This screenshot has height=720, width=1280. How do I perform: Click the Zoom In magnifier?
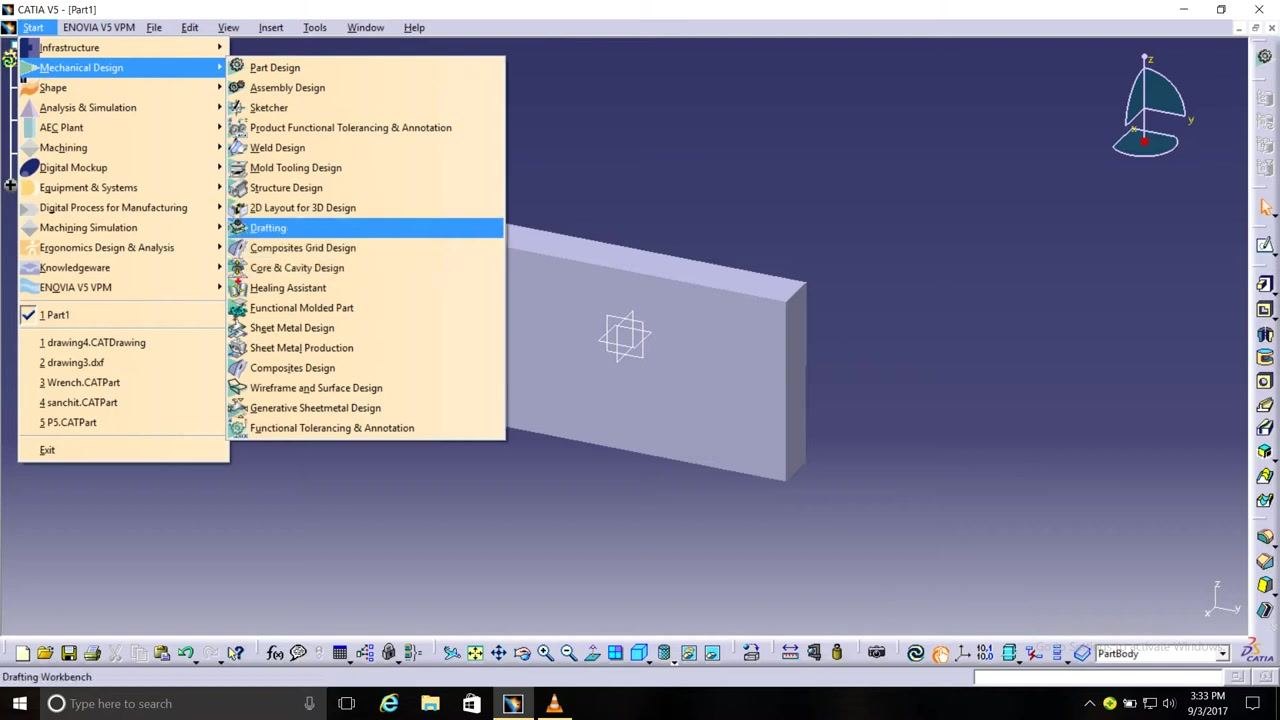pyautogui.click(x=545, y=653)
